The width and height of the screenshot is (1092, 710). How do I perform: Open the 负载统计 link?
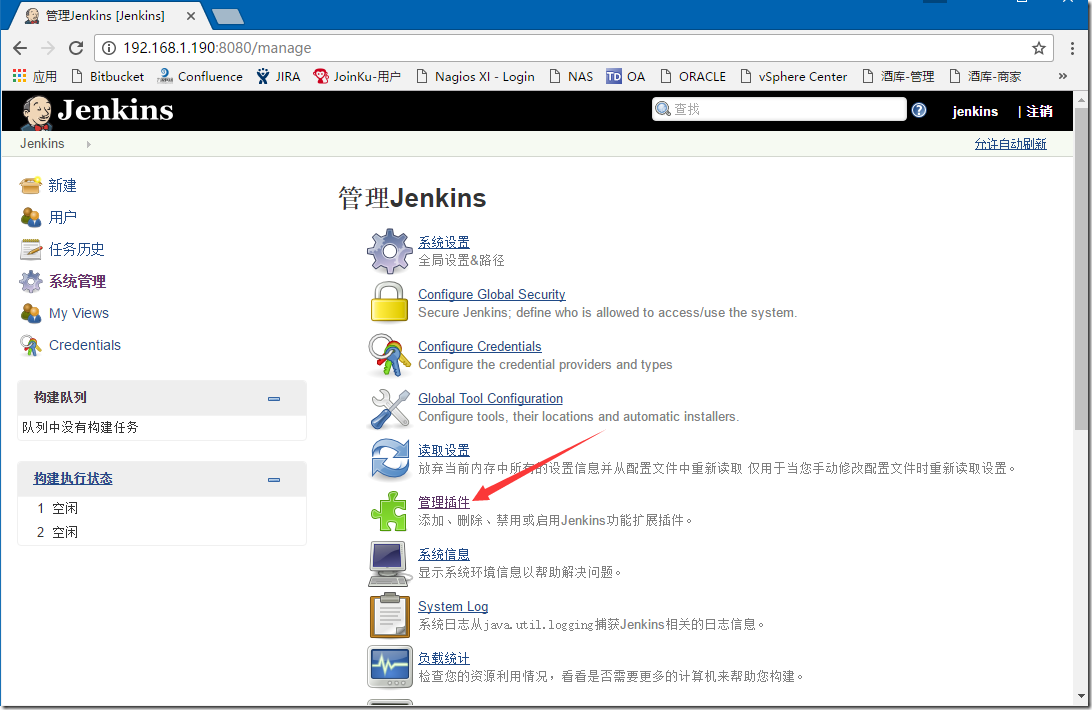pyautogui.click(x=444, y=658)
